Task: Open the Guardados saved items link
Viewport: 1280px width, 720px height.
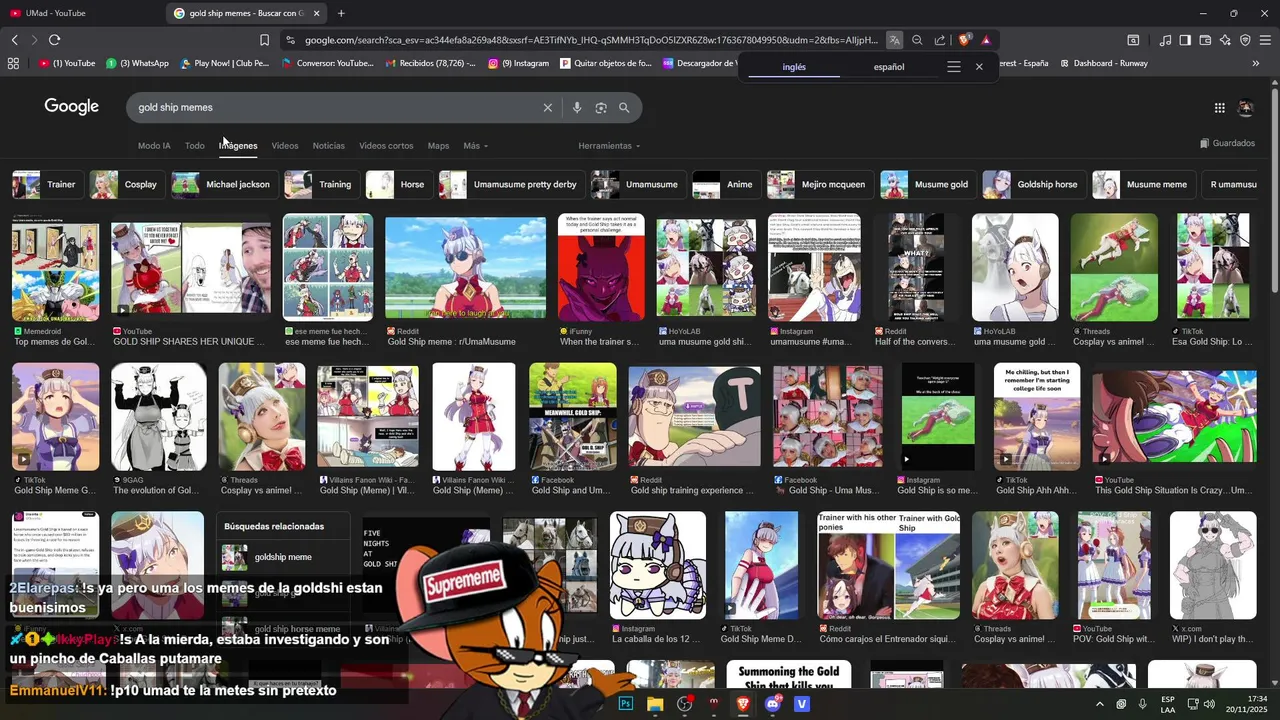Action: (1228, 143)
